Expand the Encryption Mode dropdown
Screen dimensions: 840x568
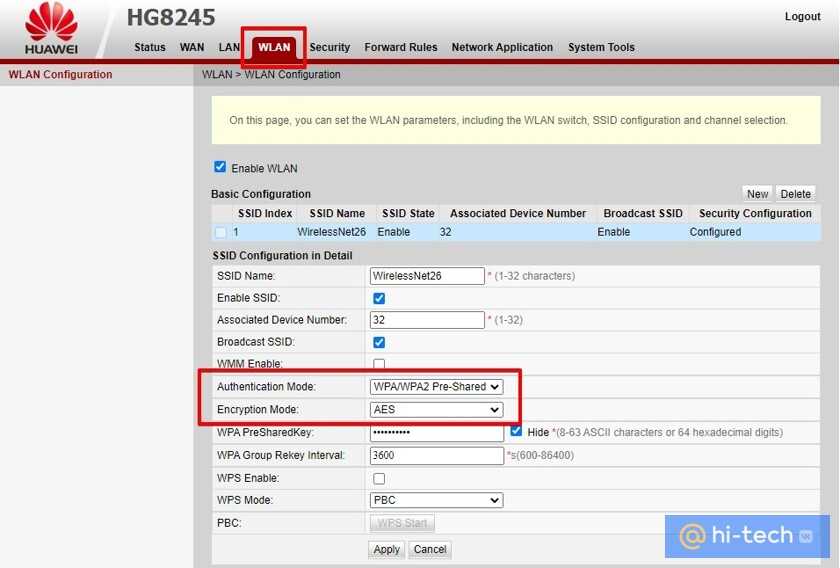[x=436, y=410]
